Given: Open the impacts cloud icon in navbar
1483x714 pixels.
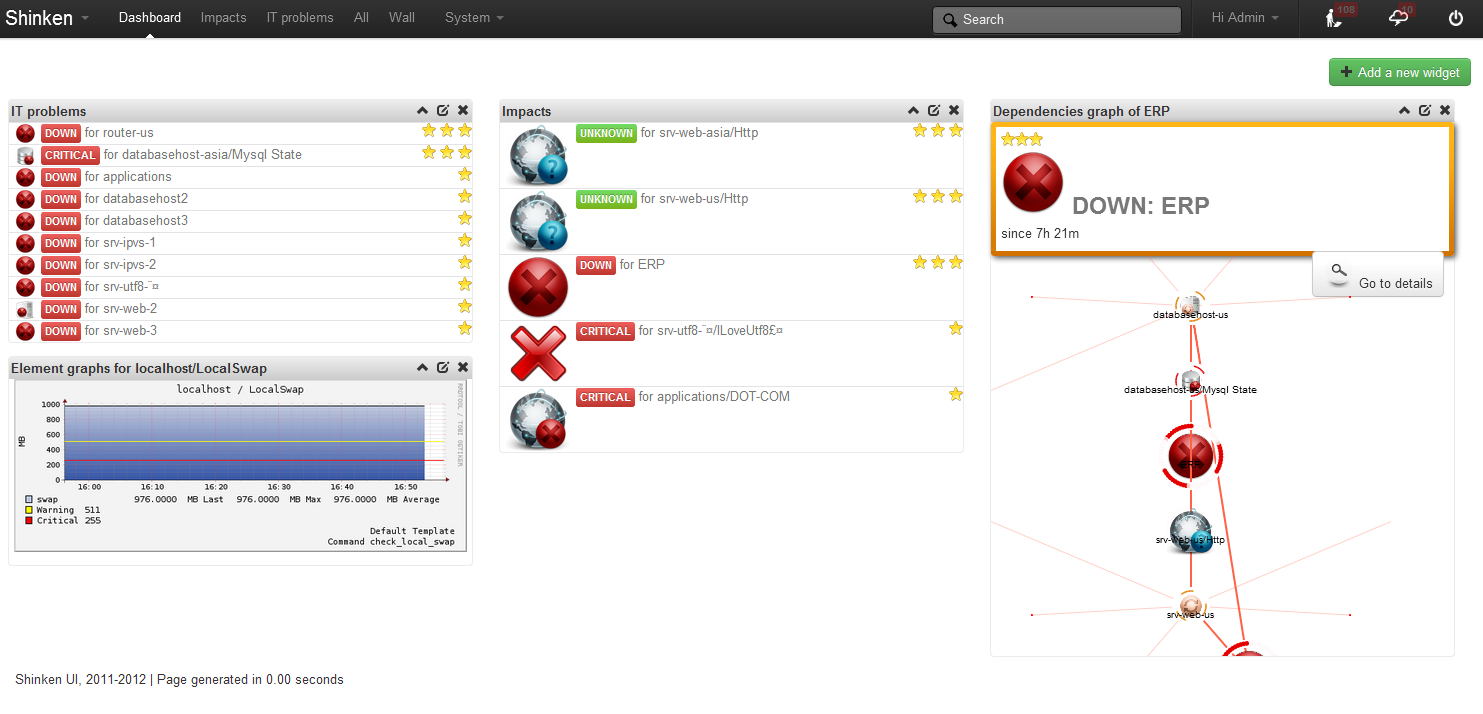Looking at the screenshot, I should (x=1398, y=18).
